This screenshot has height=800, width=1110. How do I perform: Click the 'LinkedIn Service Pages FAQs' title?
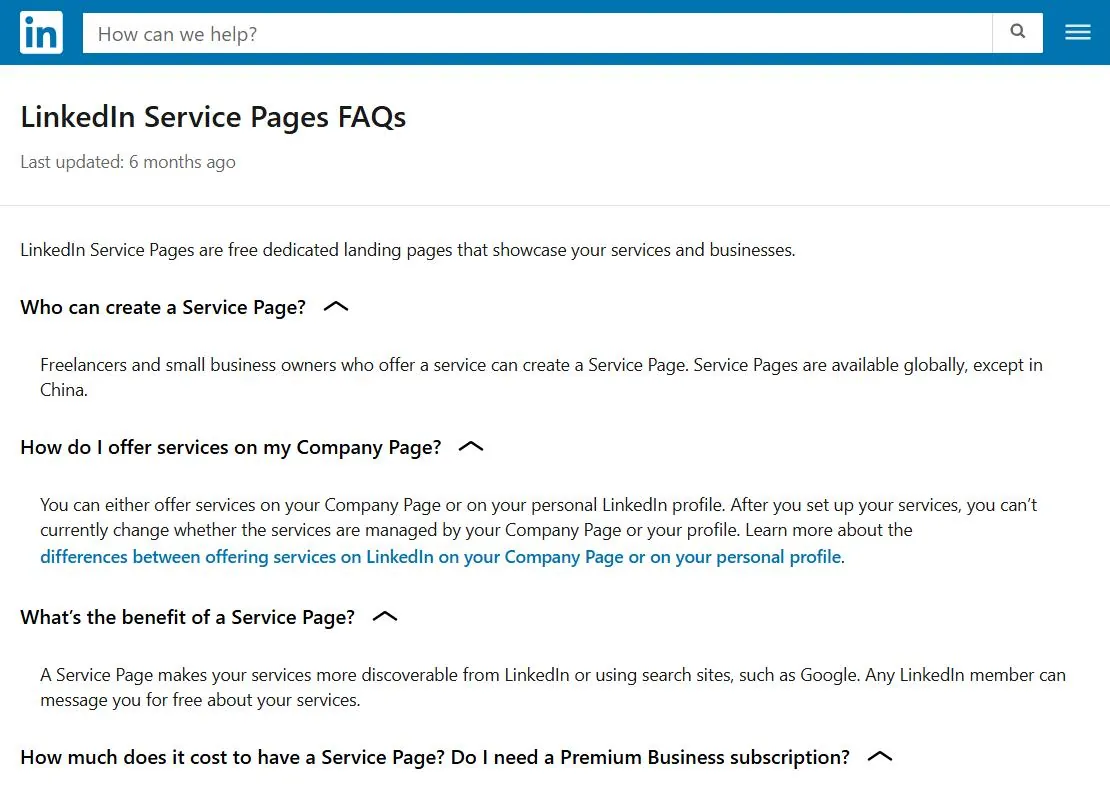[x=213, y=118]
